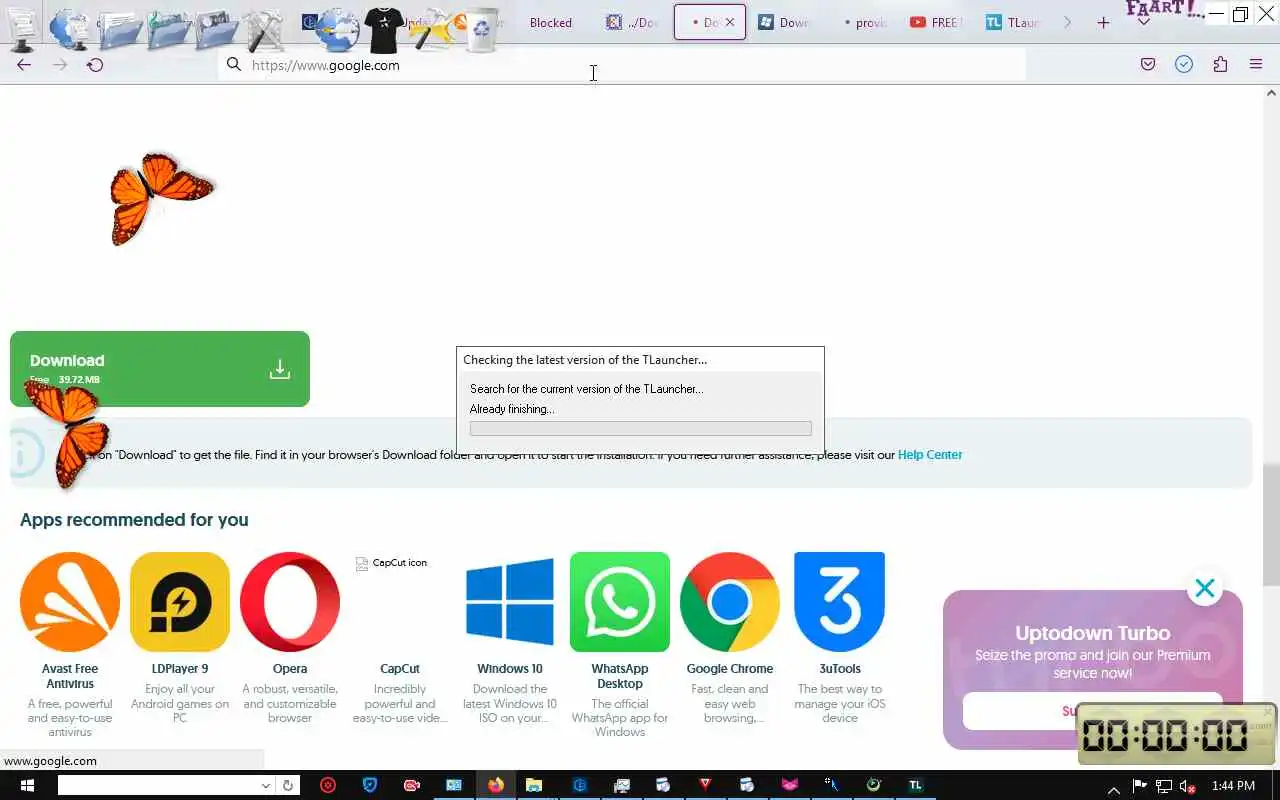Open the Help Center link
The image size is (1280, 800).
coord(930,455)
